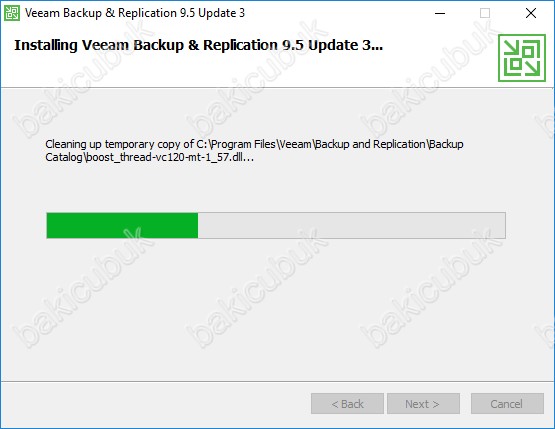This screenshot has height=429, width=555.
Task: Click the boost_thread-vc120-mt-1_57.dll file name
Action: tap(170, 157)
